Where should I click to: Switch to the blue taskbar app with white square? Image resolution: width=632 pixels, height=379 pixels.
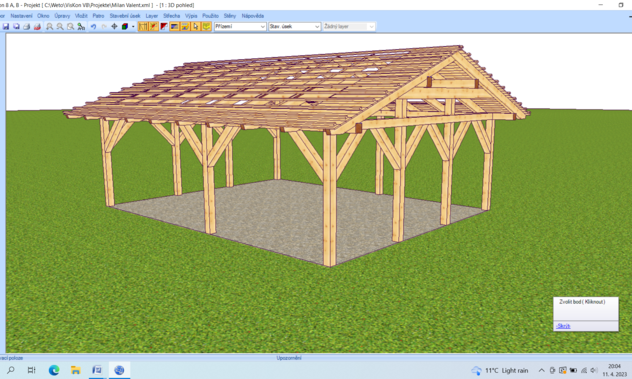pyautogui.click(x=97, y=370)
